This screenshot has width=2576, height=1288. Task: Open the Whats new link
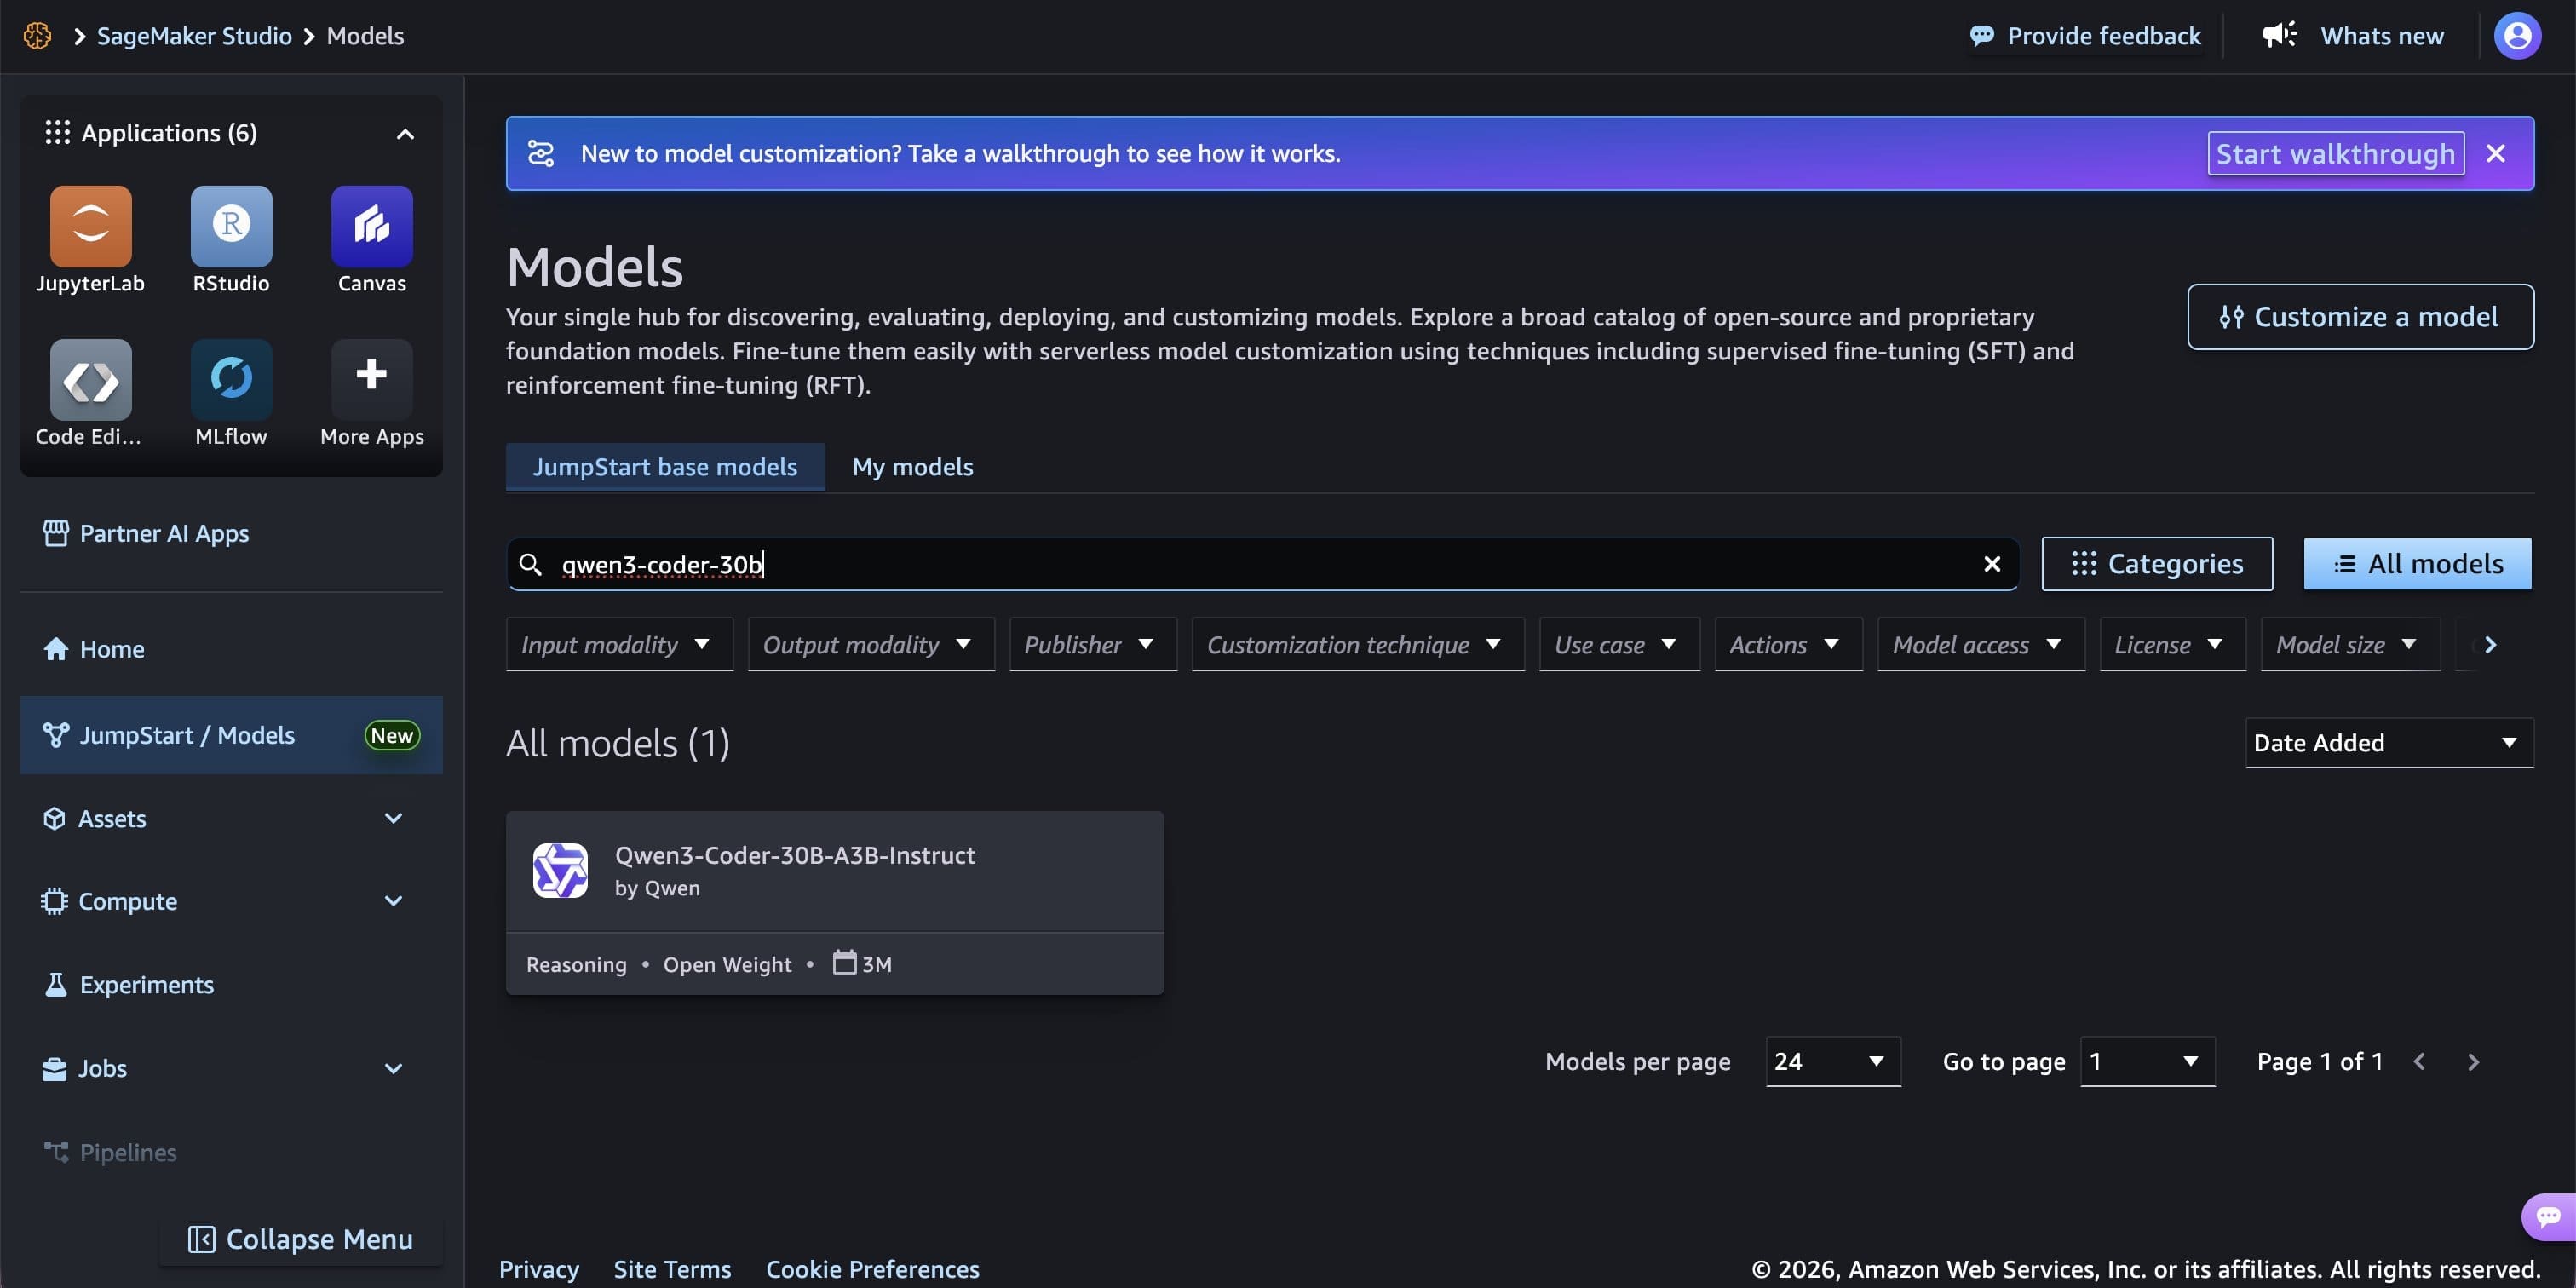[2381, 36]
